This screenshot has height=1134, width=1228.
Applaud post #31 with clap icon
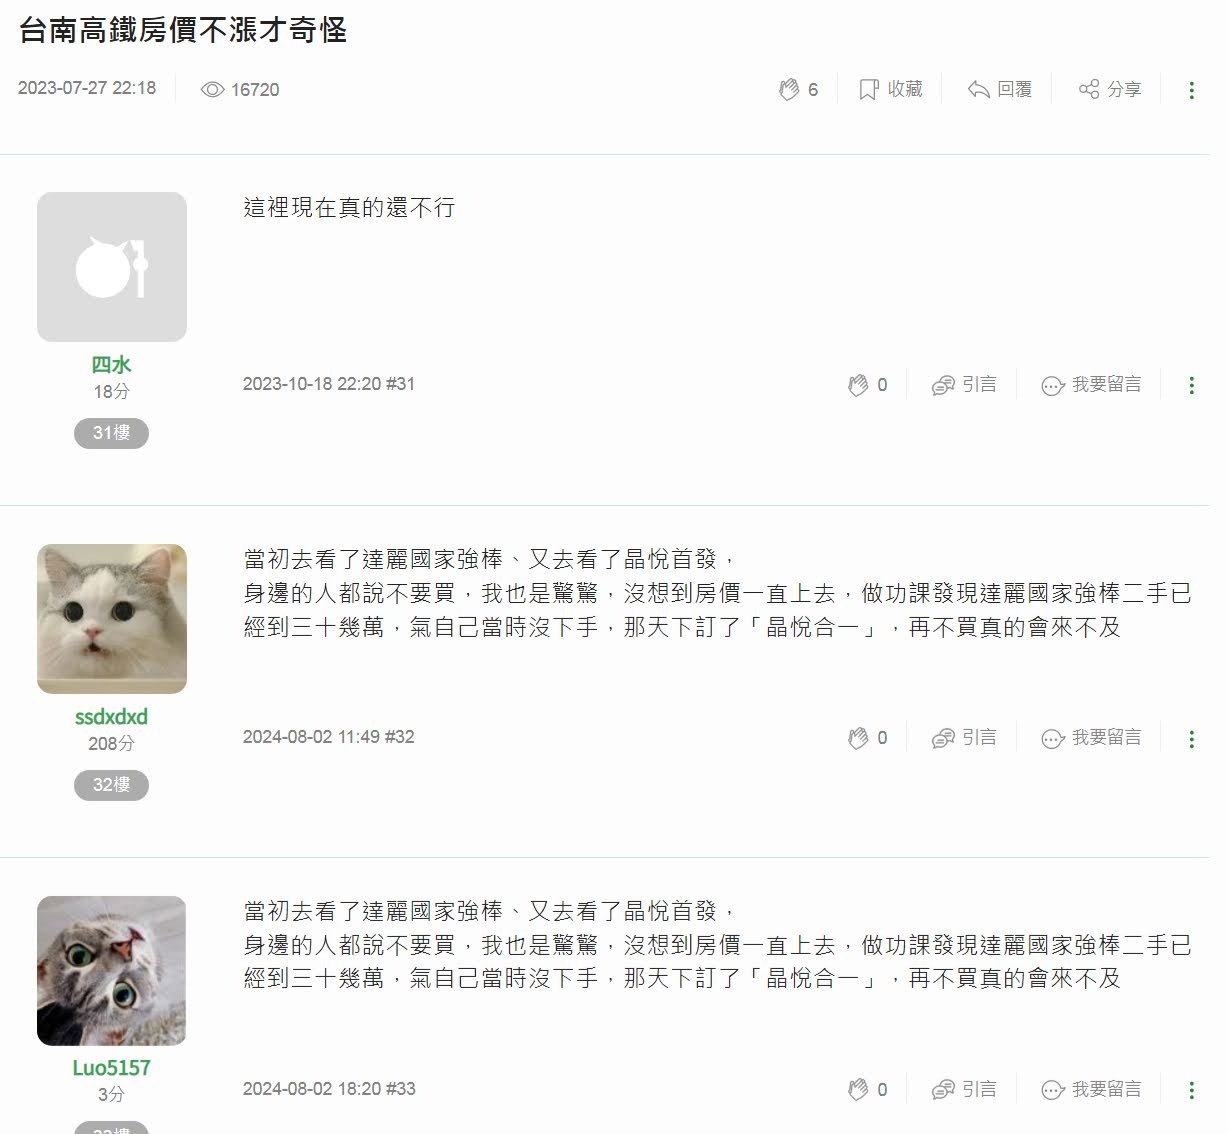click(x=858, y=385)
